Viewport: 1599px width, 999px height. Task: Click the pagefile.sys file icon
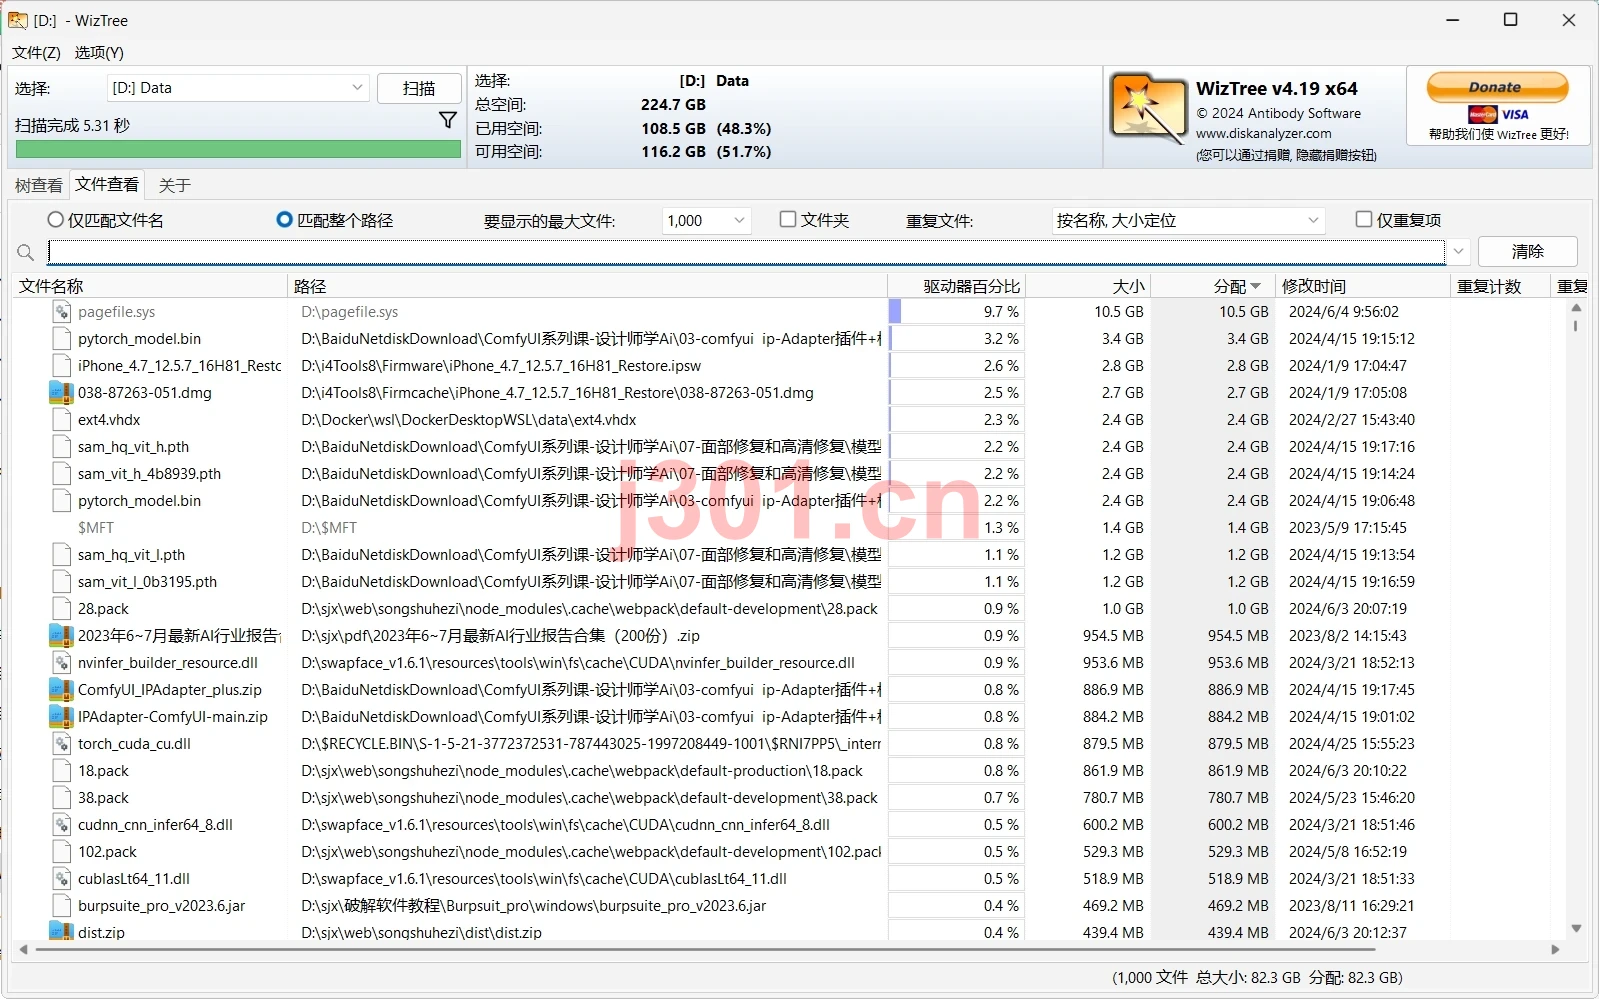[61, 312]
